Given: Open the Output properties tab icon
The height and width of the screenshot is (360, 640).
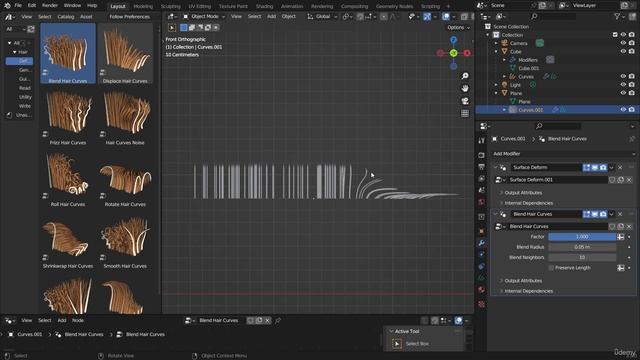Looking at the screenshot, I should (482, 167).
